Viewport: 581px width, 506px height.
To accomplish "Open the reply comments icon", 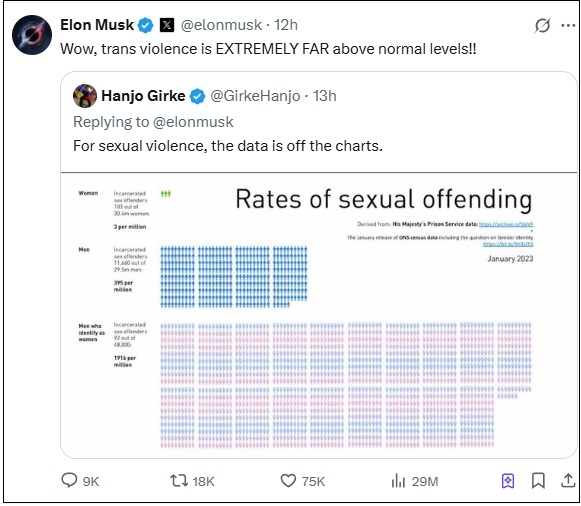I will tap(69, 480).
